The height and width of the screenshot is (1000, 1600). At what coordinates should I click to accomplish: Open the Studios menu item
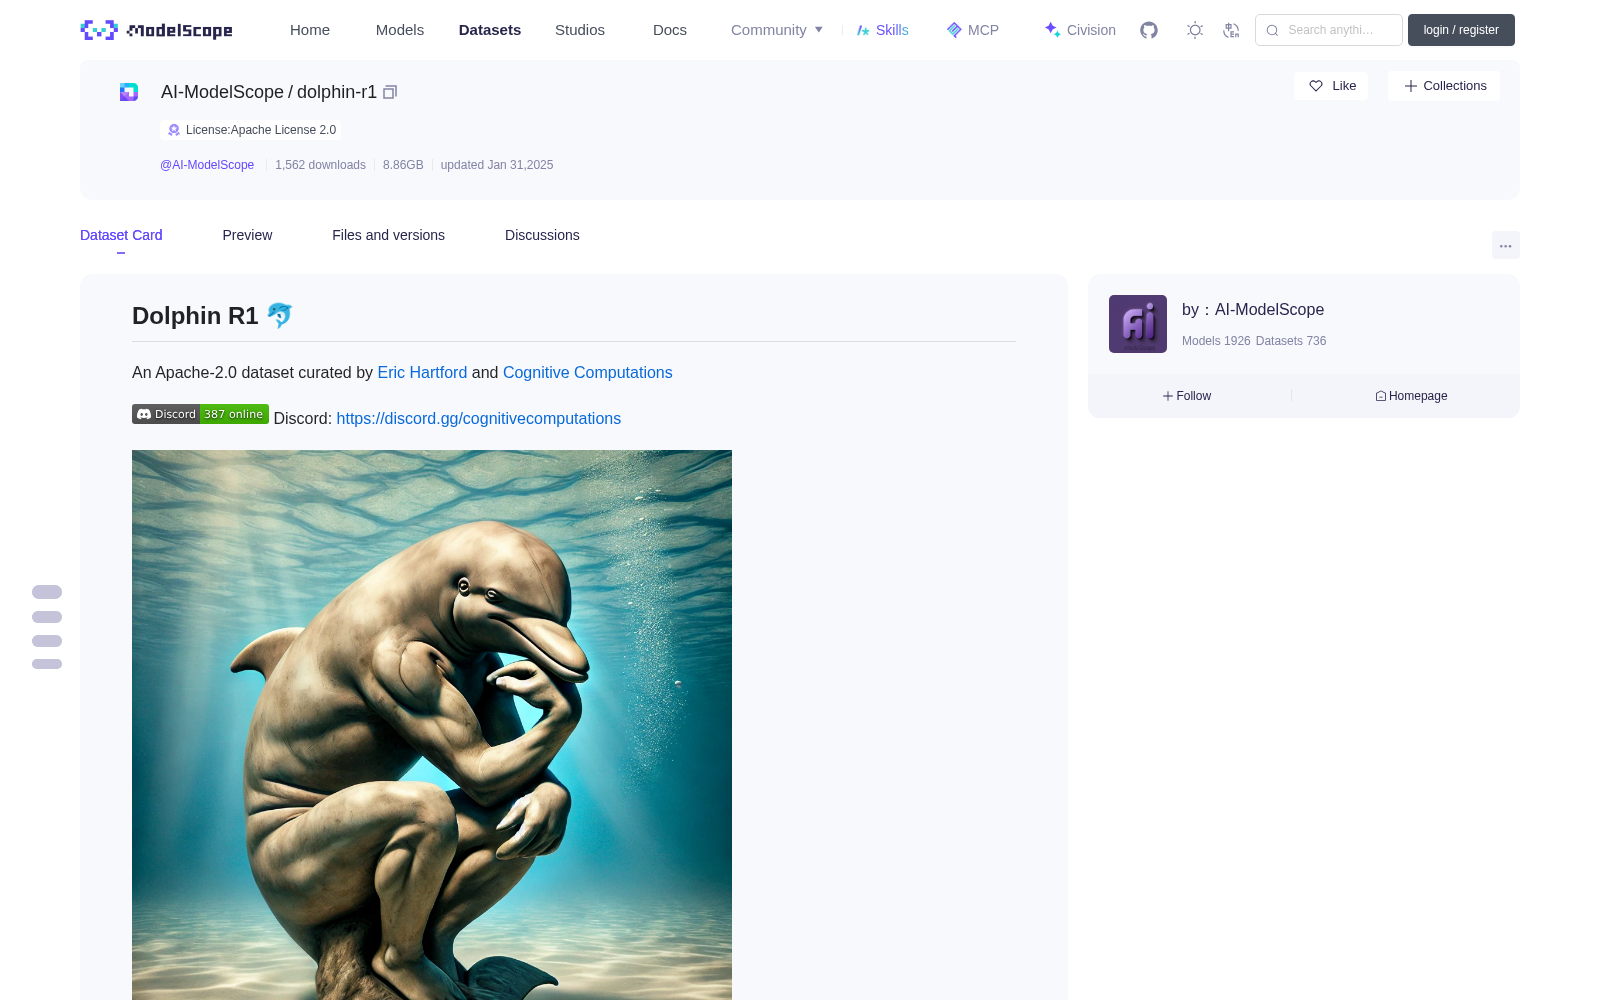click(580, 30)
